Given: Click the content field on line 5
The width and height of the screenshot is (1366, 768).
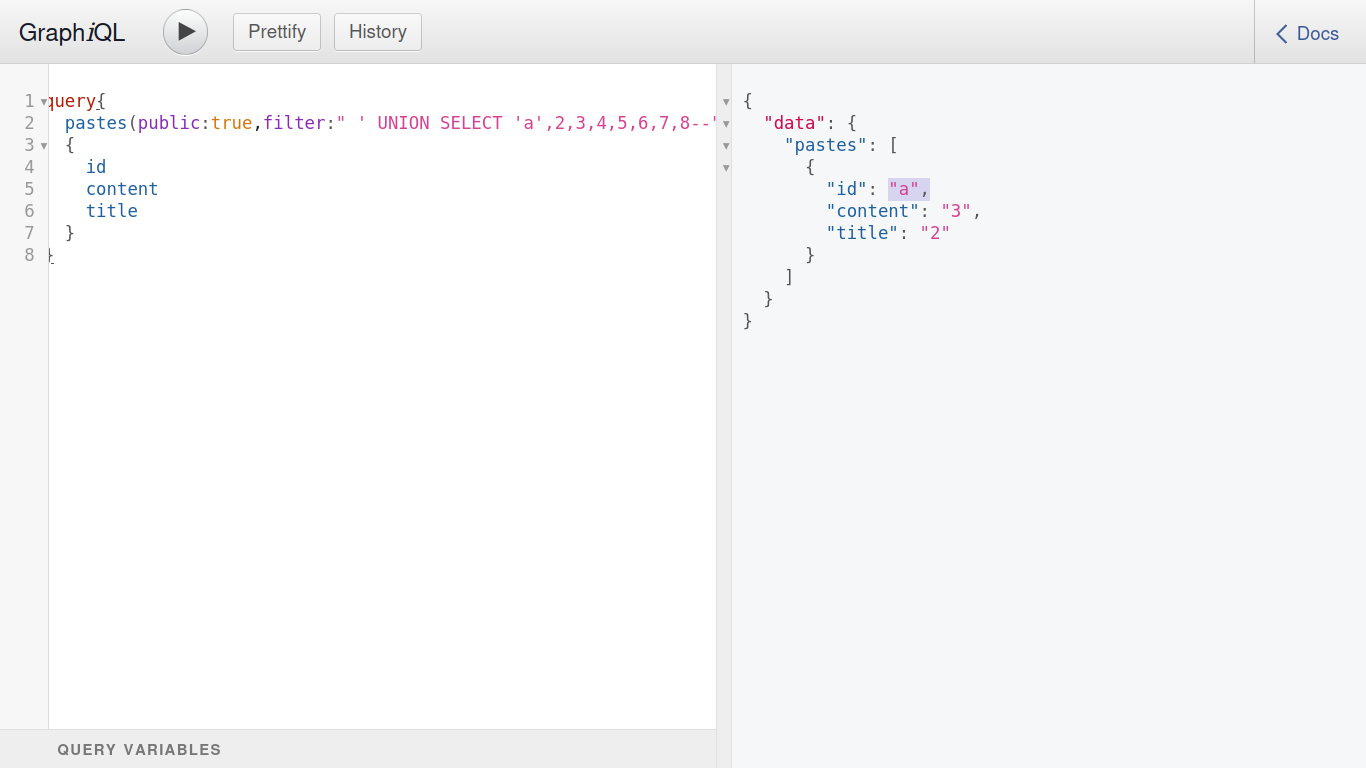Looking at the screenshot, I should 122,189.
